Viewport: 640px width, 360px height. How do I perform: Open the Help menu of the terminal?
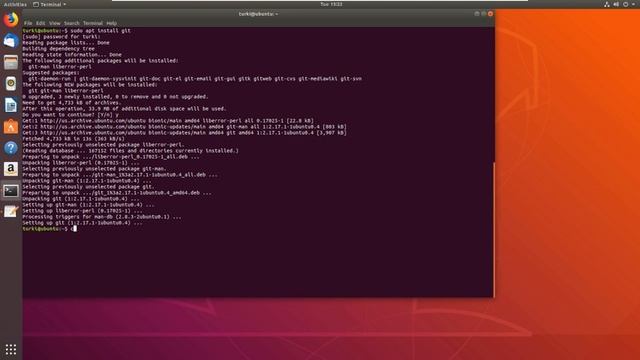(111, 23)
